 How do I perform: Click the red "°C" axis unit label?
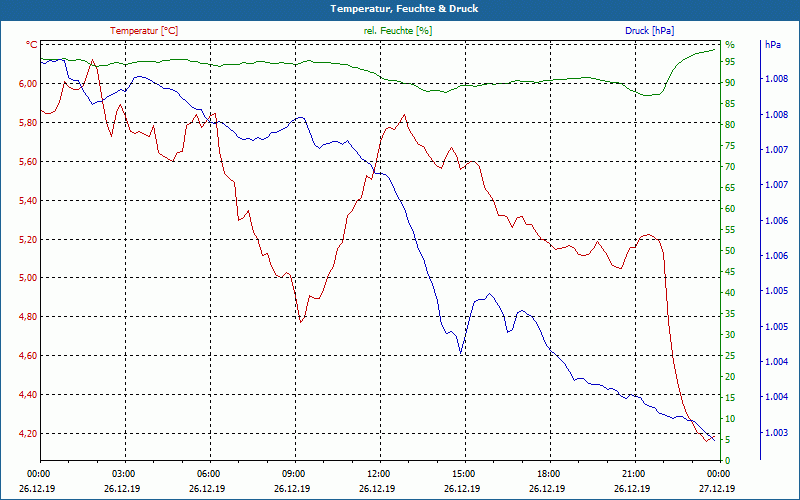coord(32,45)
